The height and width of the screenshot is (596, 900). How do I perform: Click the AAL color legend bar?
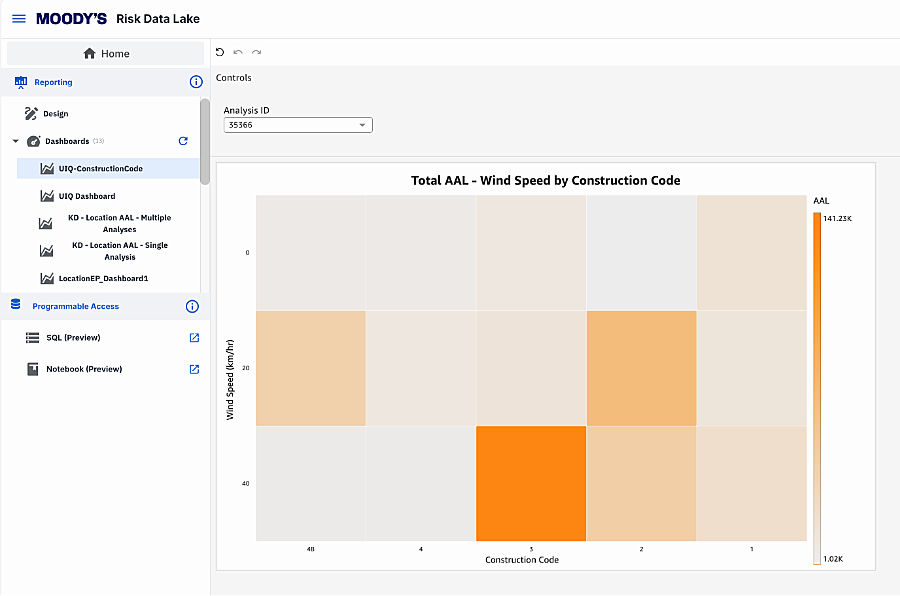pos(817,388)
